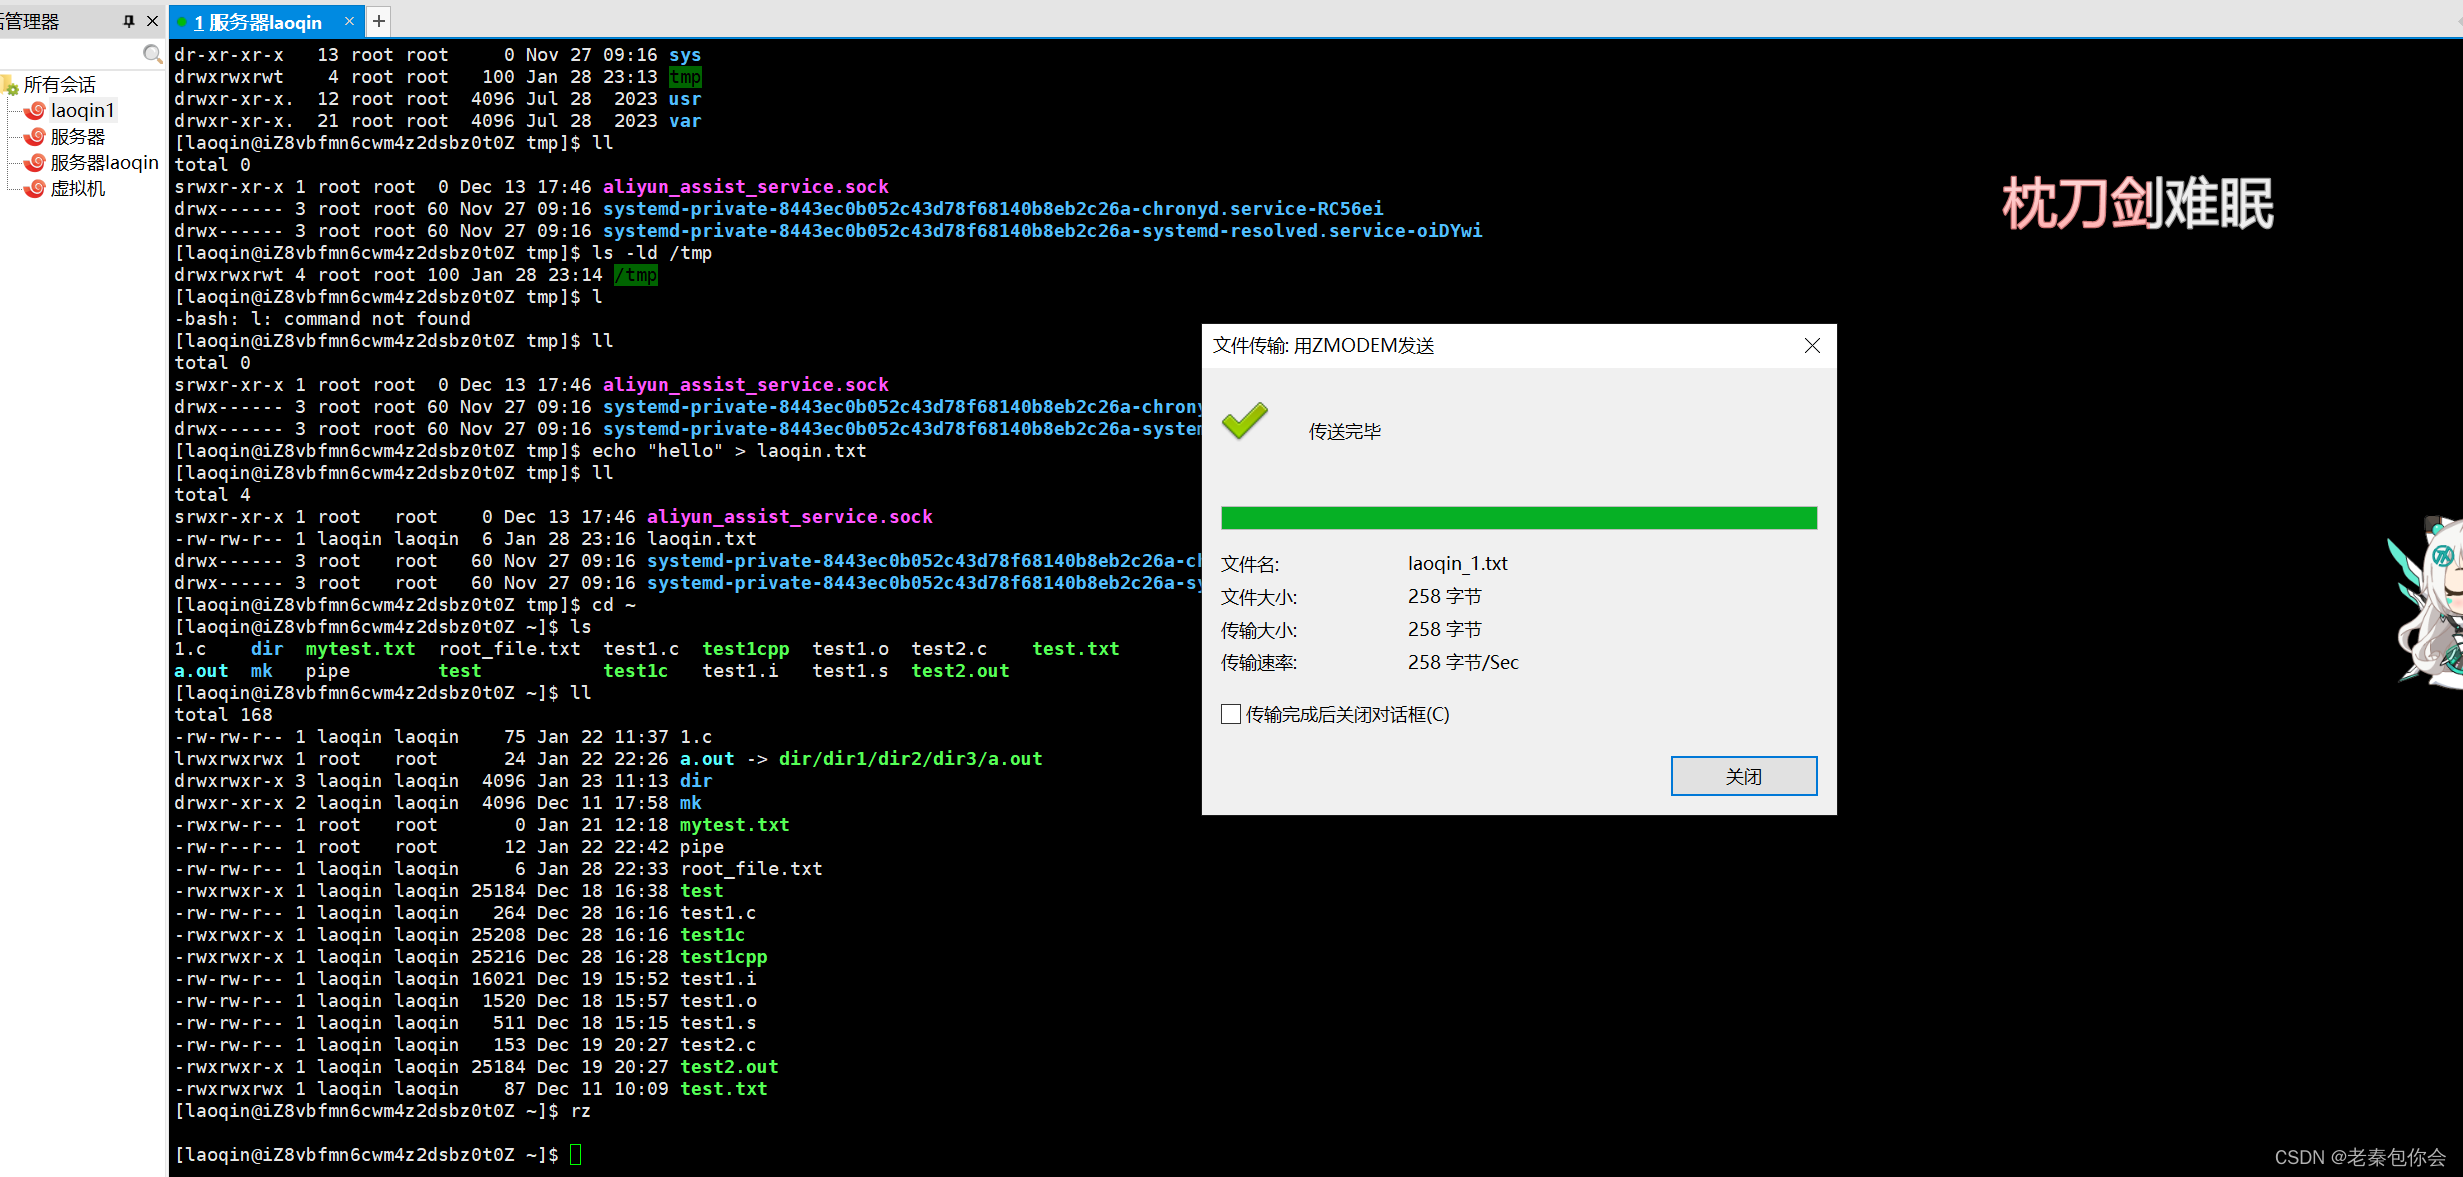Click aliyun_assist_service.sock in the first listing
This screenshot has height=1177, width=2463.
[745, 187]
